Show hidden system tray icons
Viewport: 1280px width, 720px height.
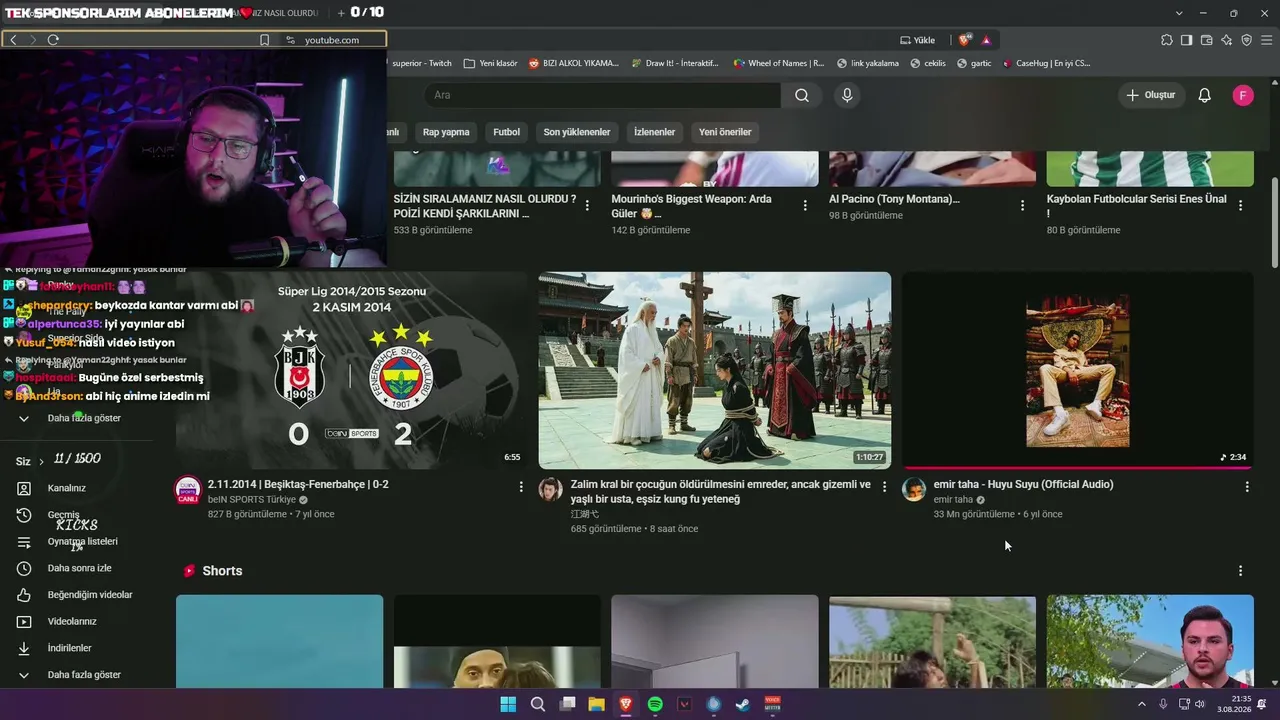click(x=1142, y=704)
